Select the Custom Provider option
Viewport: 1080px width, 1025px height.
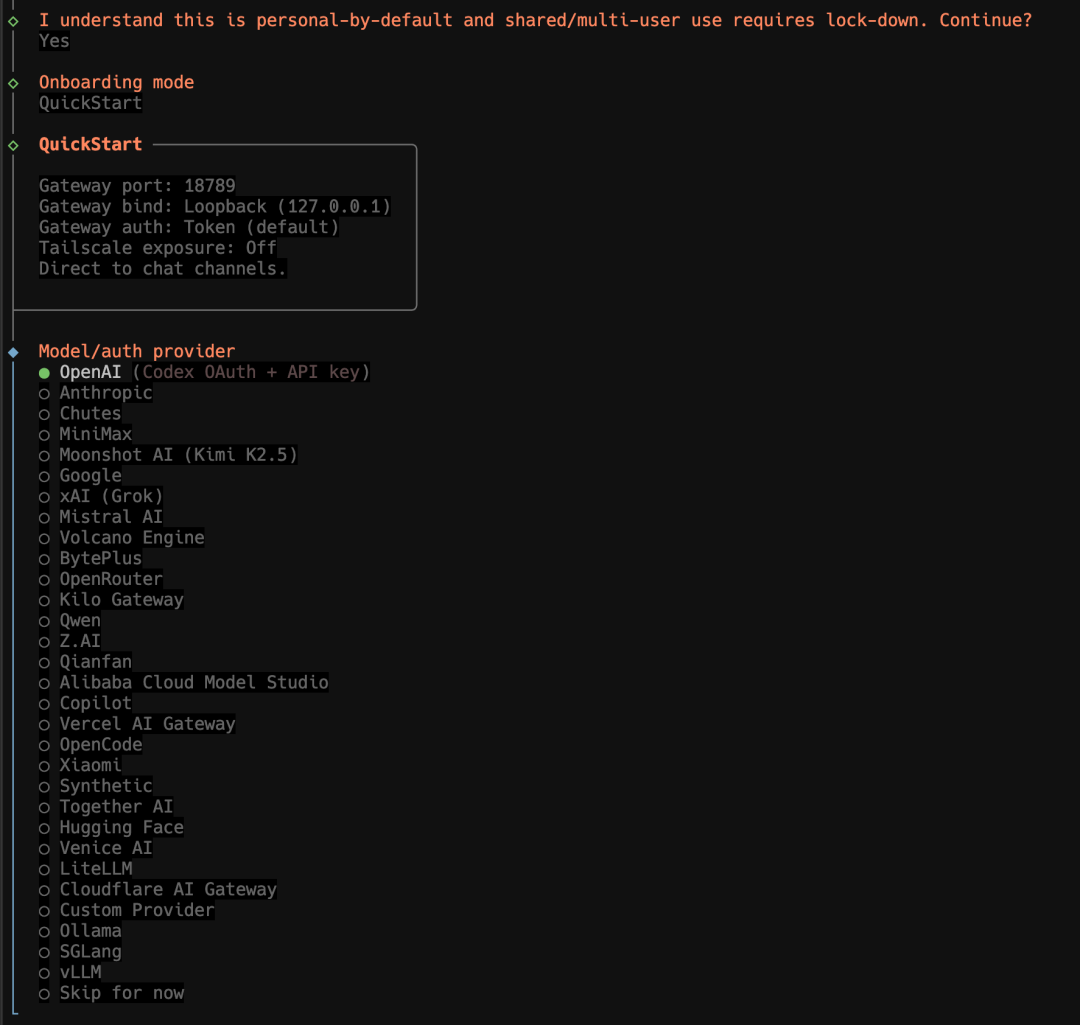(136, 910)
